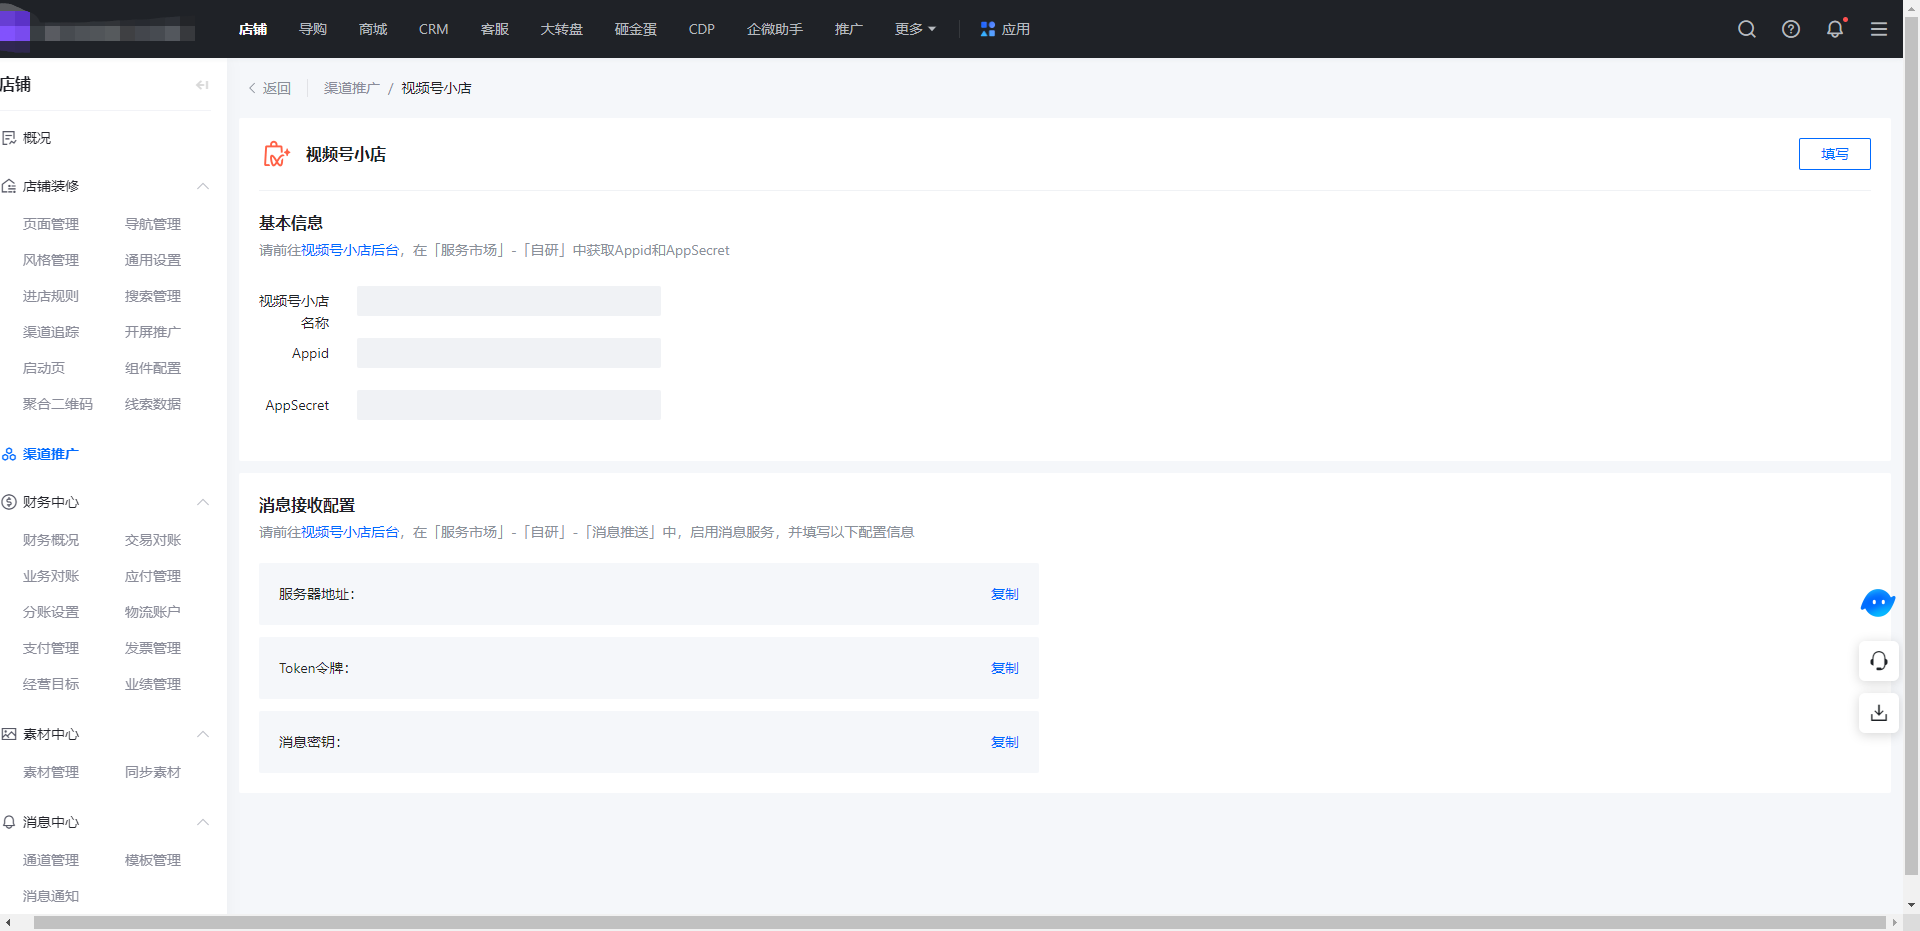Click the brand logo at top left
Viewport: 1920px width, 931px height.
coord(16,28)
